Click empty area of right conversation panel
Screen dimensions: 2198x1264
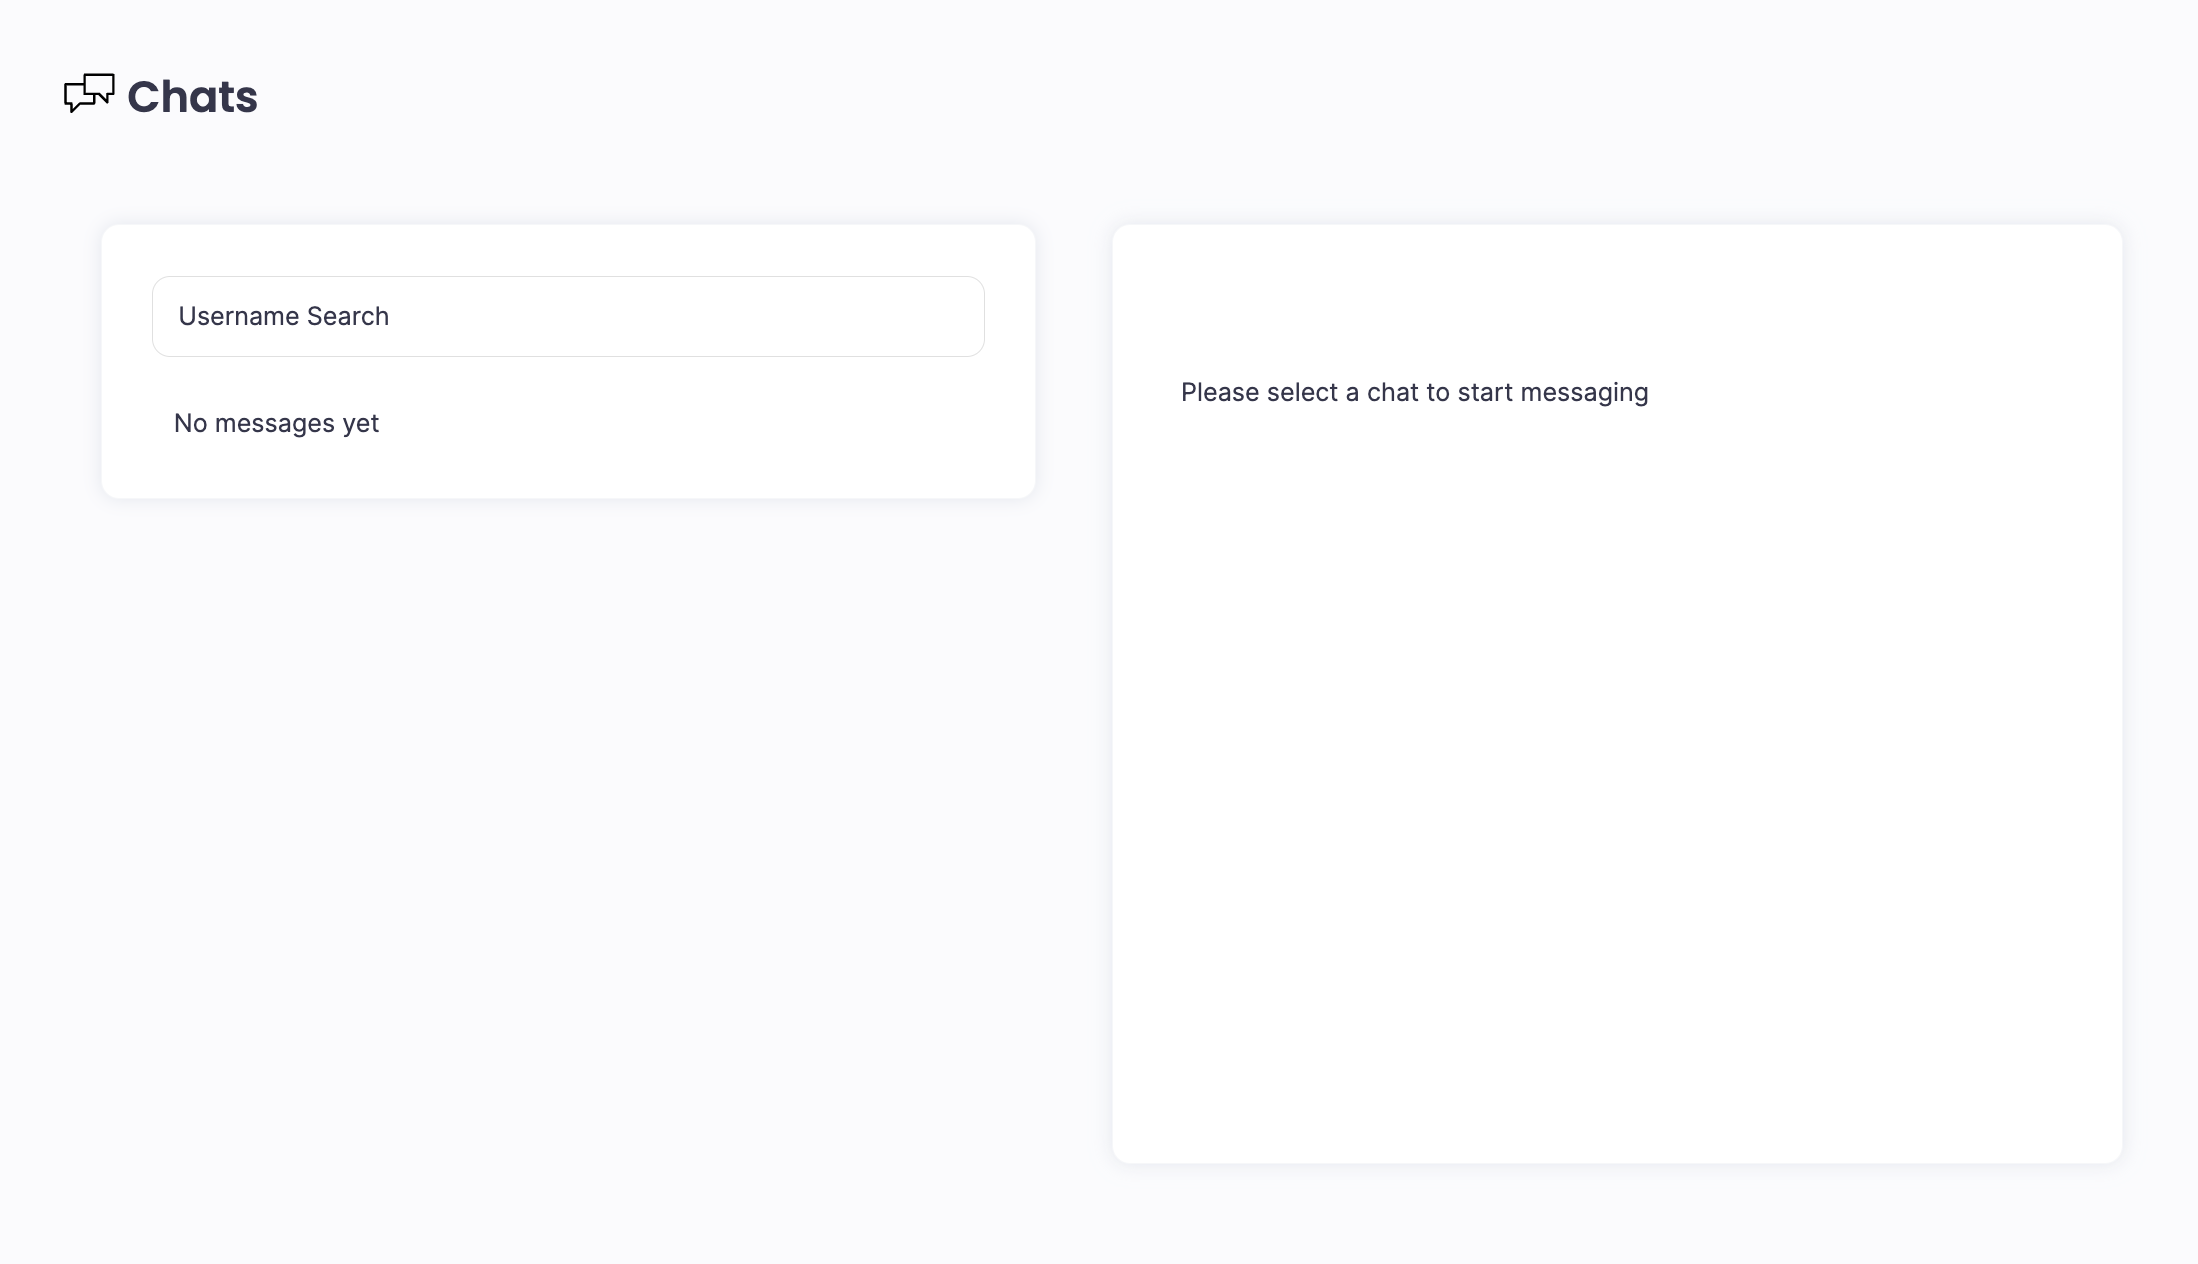pos(1616,760)
